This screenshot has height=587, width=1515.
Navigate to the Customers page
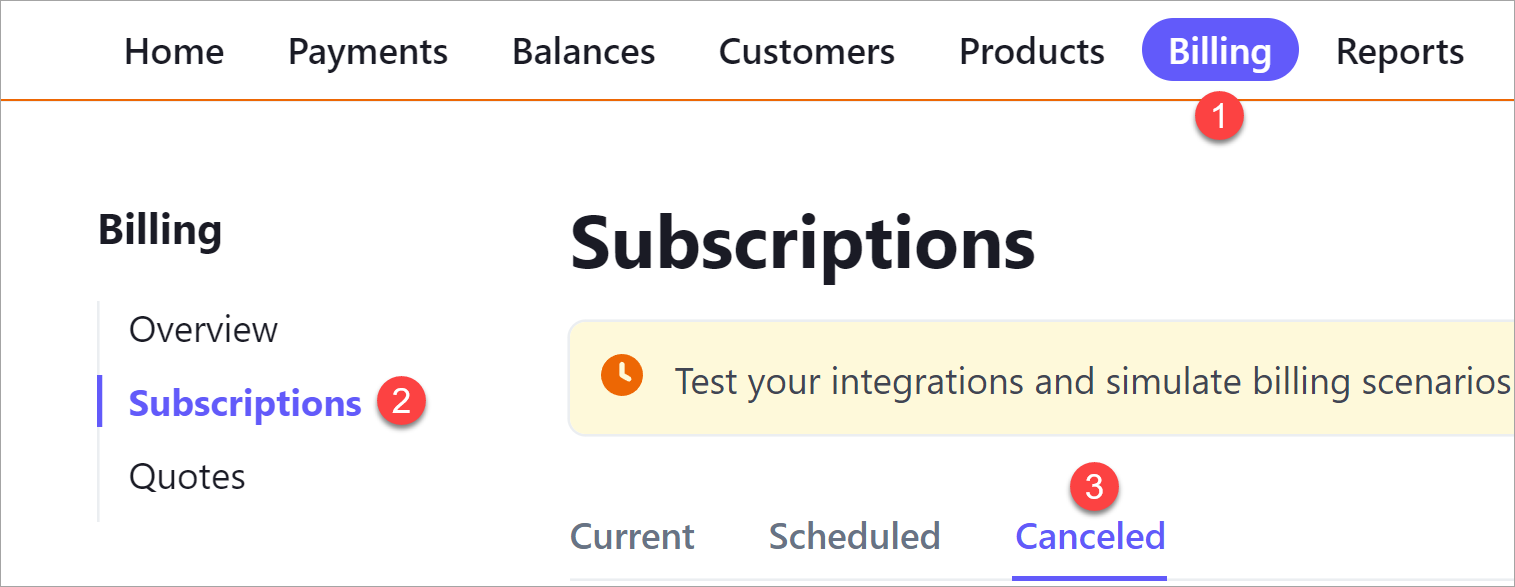(x=806, y=51)
